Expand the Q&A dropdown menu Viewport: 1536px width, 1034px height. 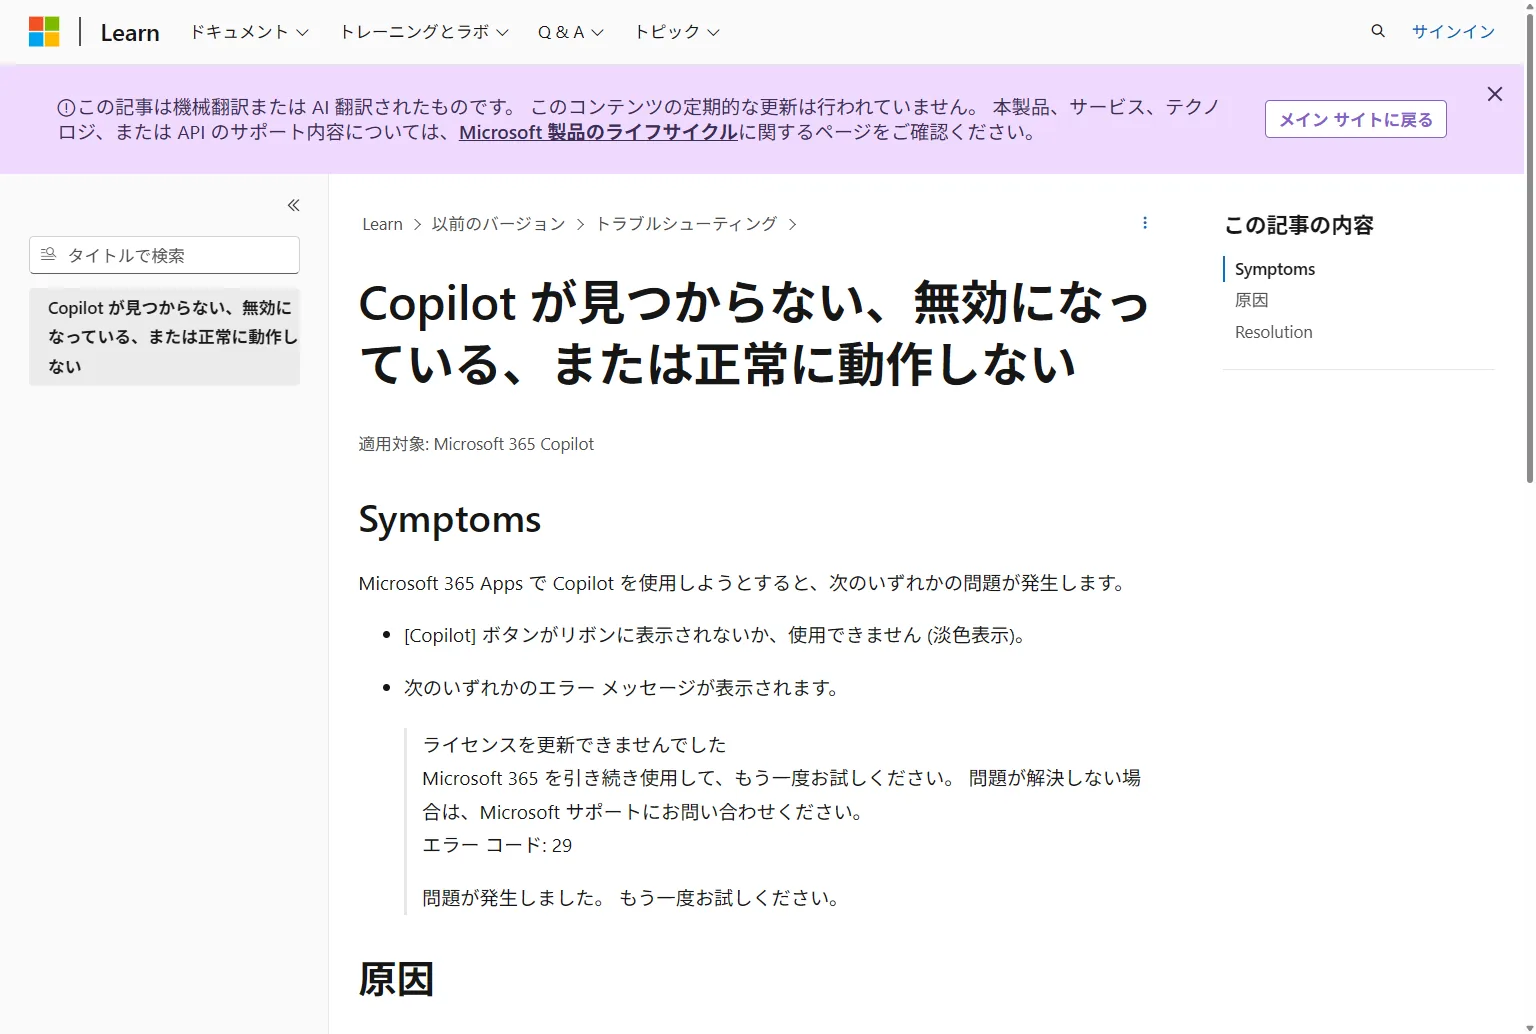point(571,32)
